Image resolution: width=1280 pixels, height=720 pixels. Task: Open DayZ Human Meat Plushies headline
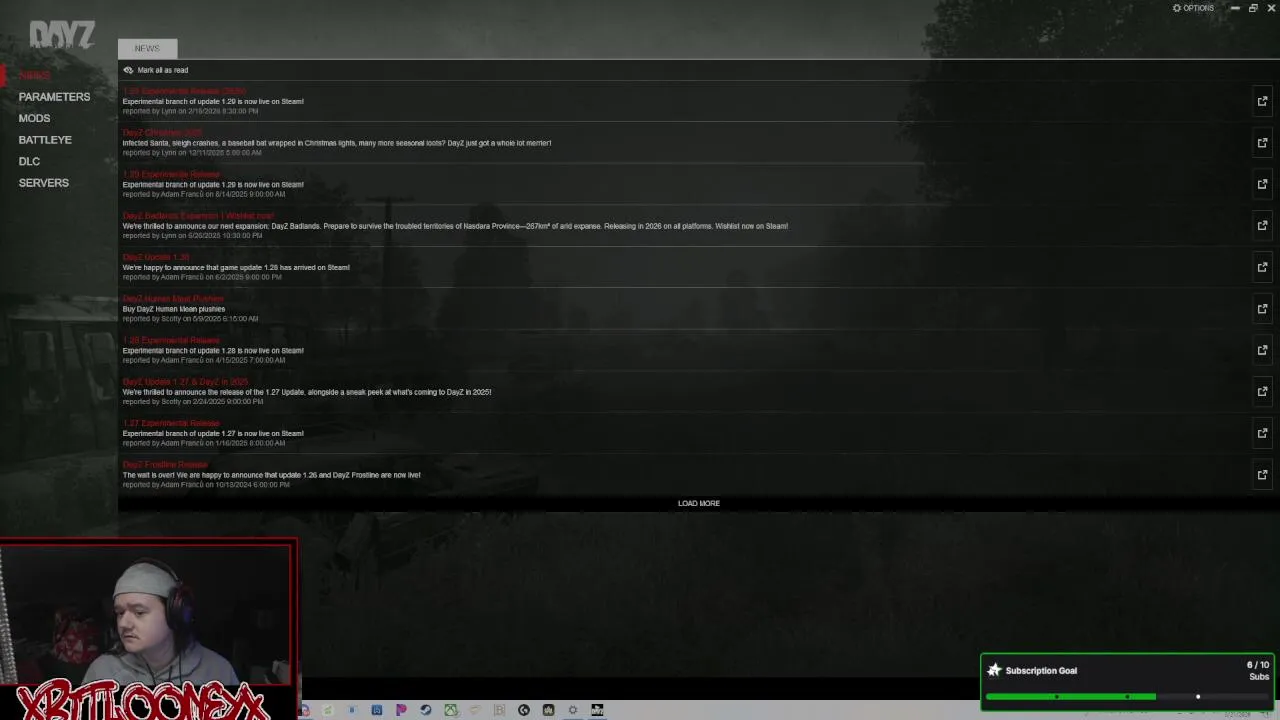pos(173,298)
